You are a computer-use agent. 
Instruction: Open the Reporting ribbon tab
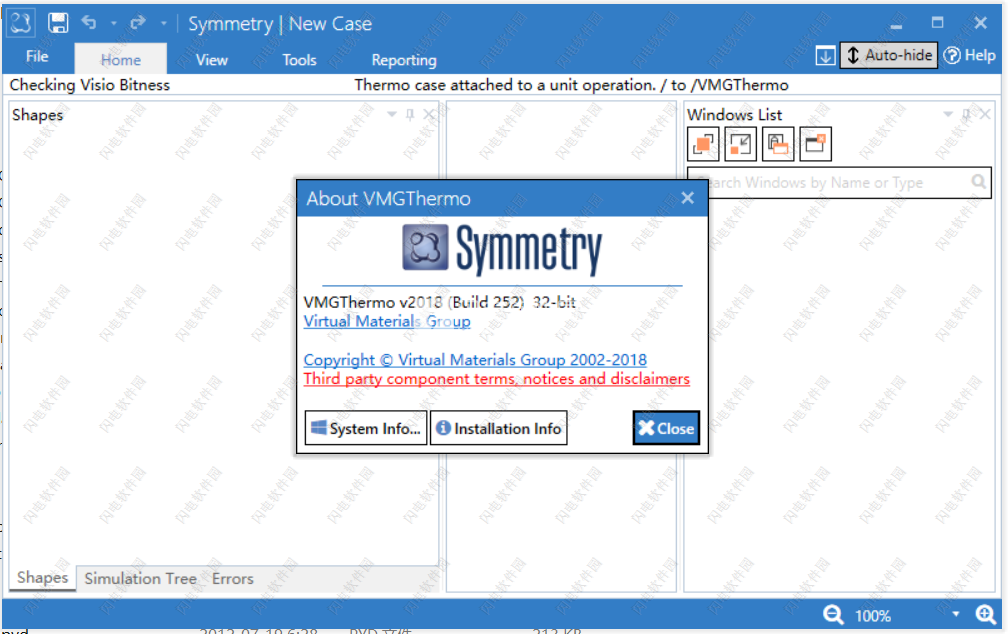404,60
